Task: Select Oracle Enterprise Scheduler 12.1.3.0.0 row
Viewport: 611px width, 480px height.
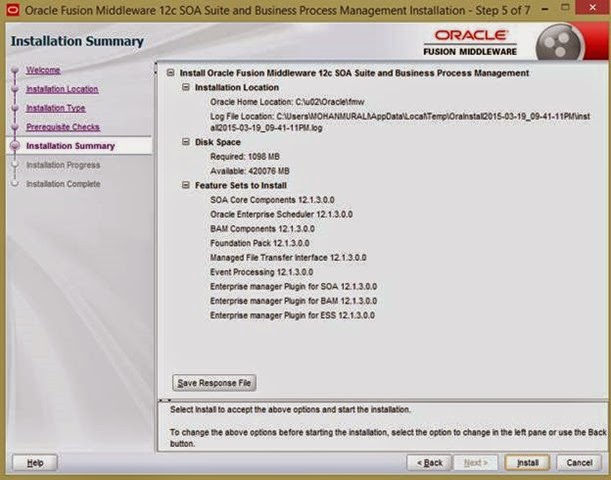Action: click(281, 214)
